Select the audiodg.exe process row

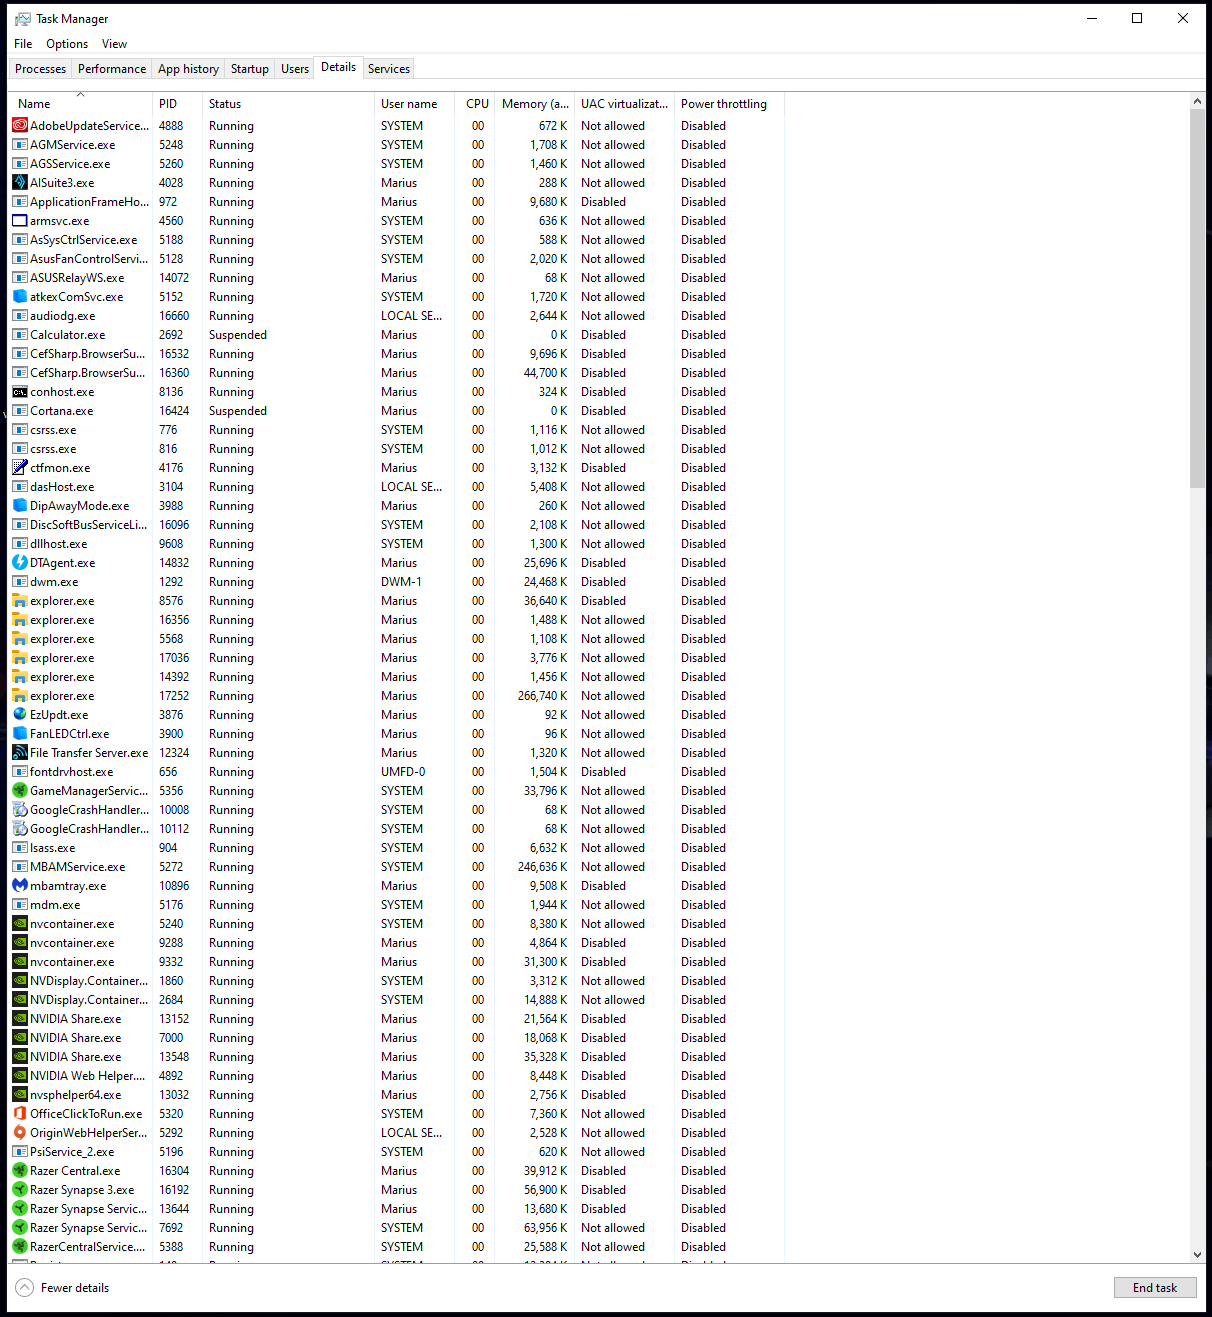tap(397, 316)
